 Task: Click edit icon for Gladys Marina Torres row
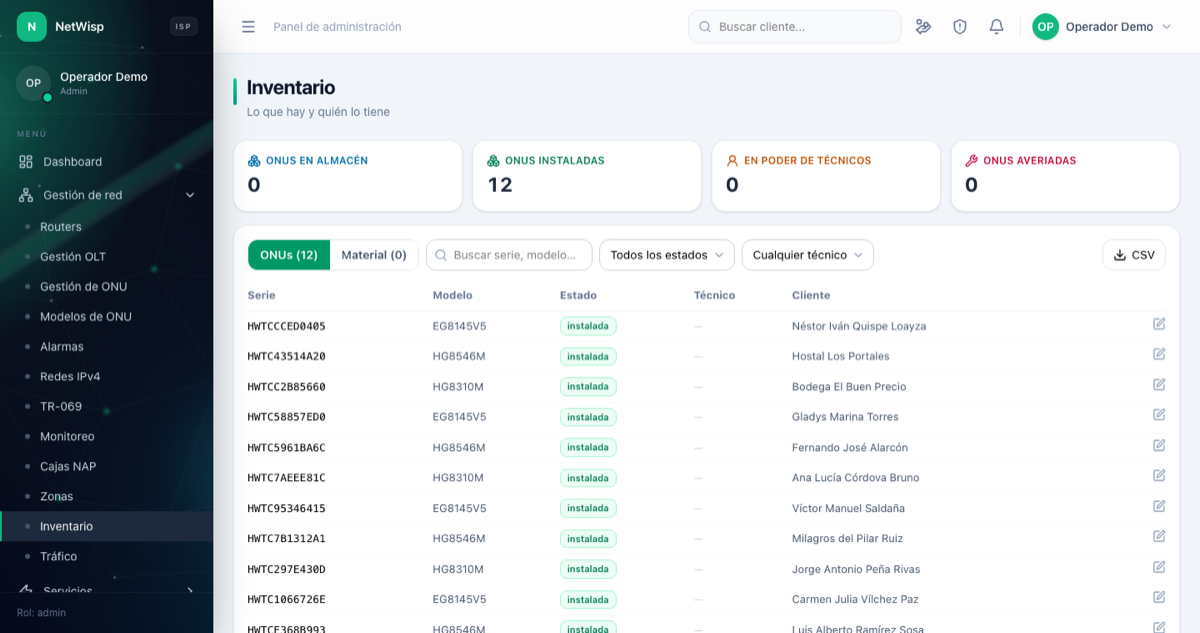coord(1159,415)
